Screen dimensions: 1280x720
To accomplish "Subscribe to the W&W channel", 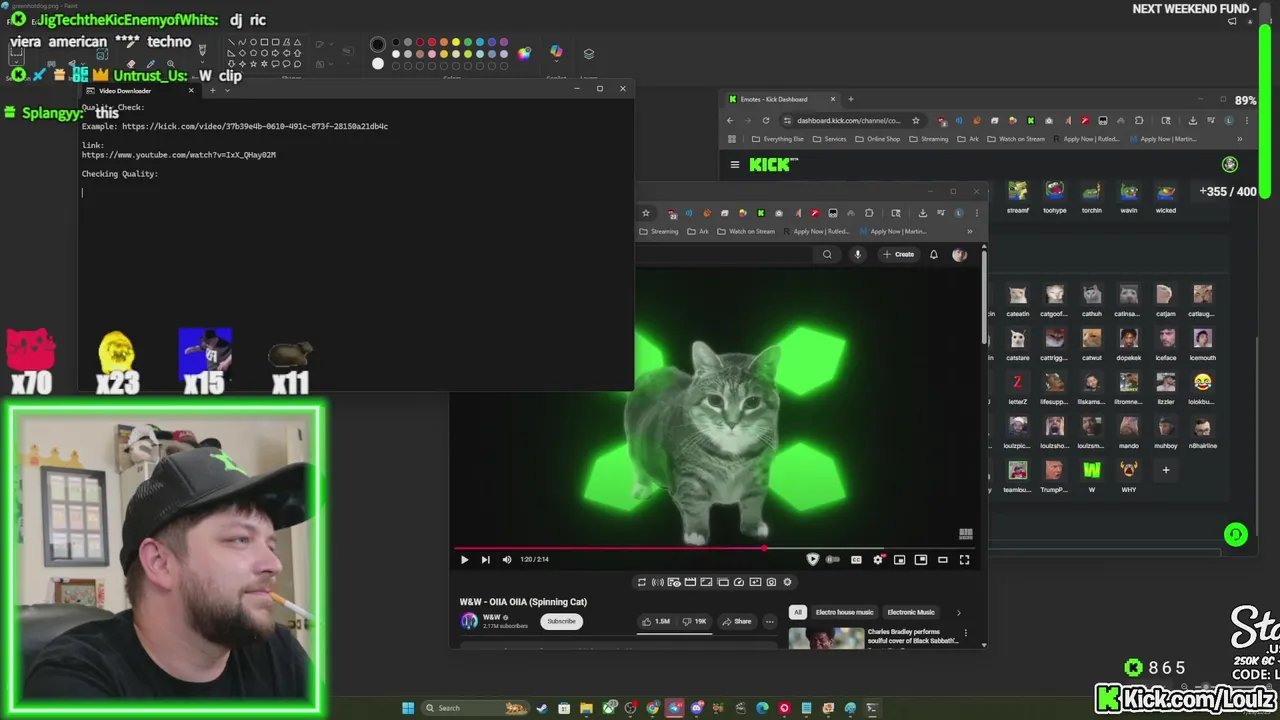I will pyautogui.click(x=561, y=621).
